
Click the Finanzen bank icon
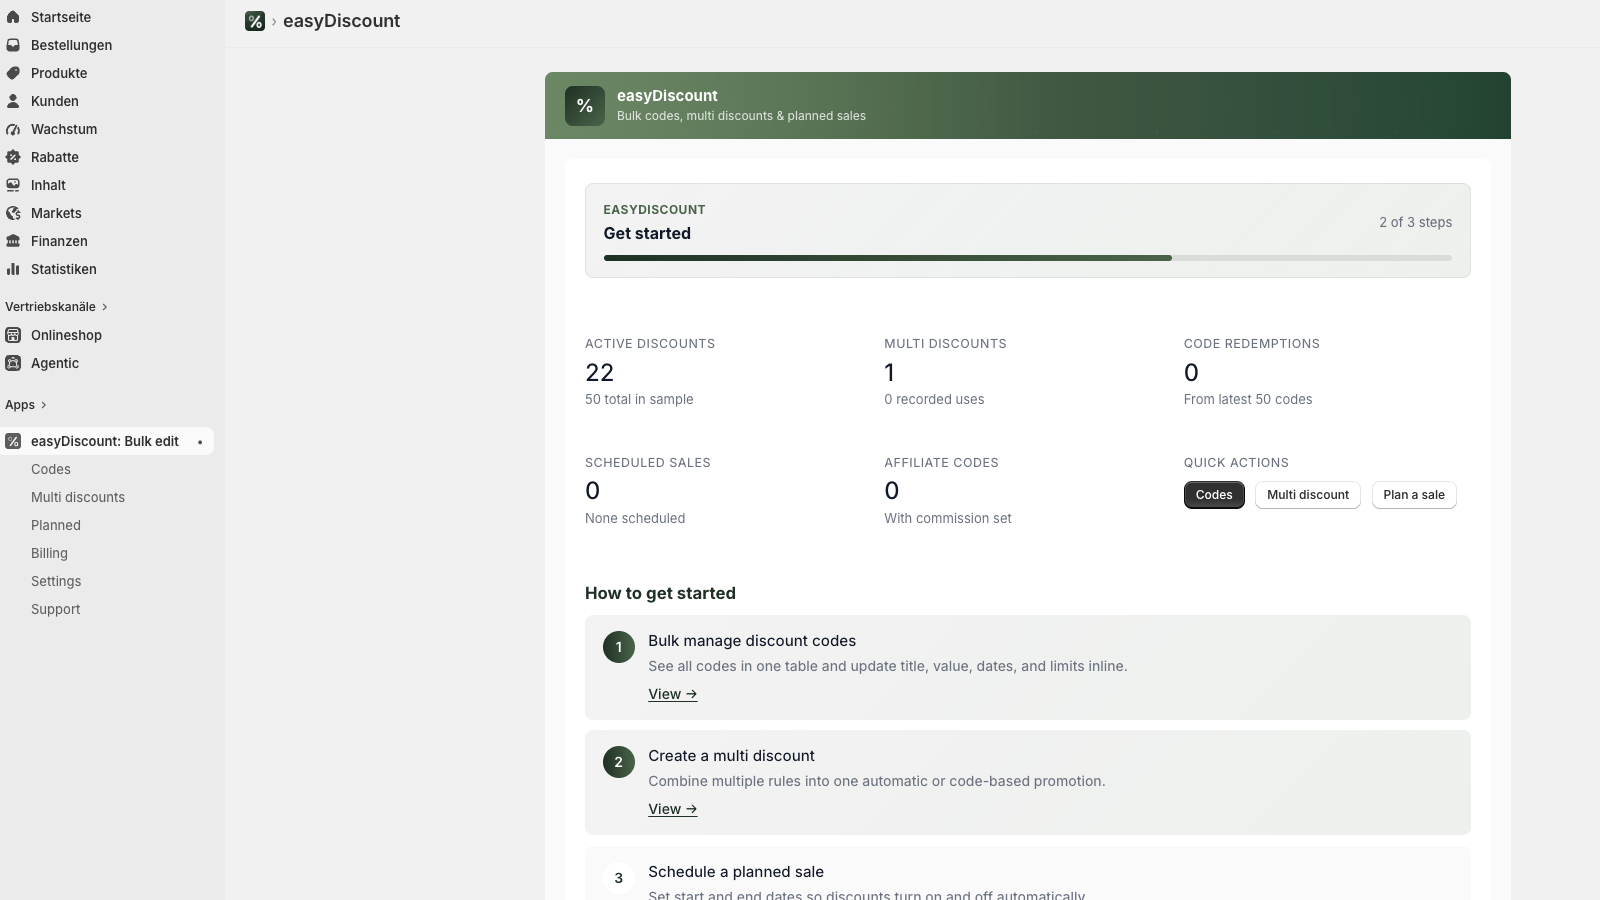[13, 241]
